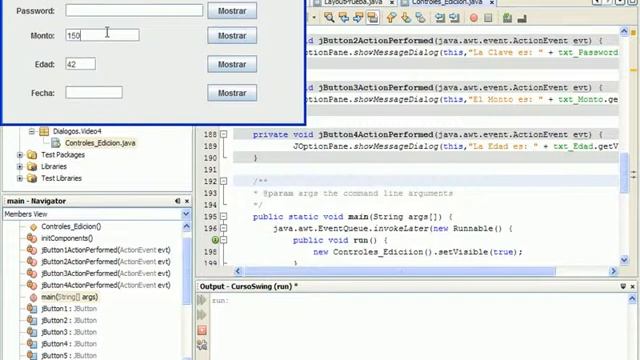Collapse the Dialogos.Video4 package node
The width and height of the screenshot is (640, 360).
(x=31, y=131)
